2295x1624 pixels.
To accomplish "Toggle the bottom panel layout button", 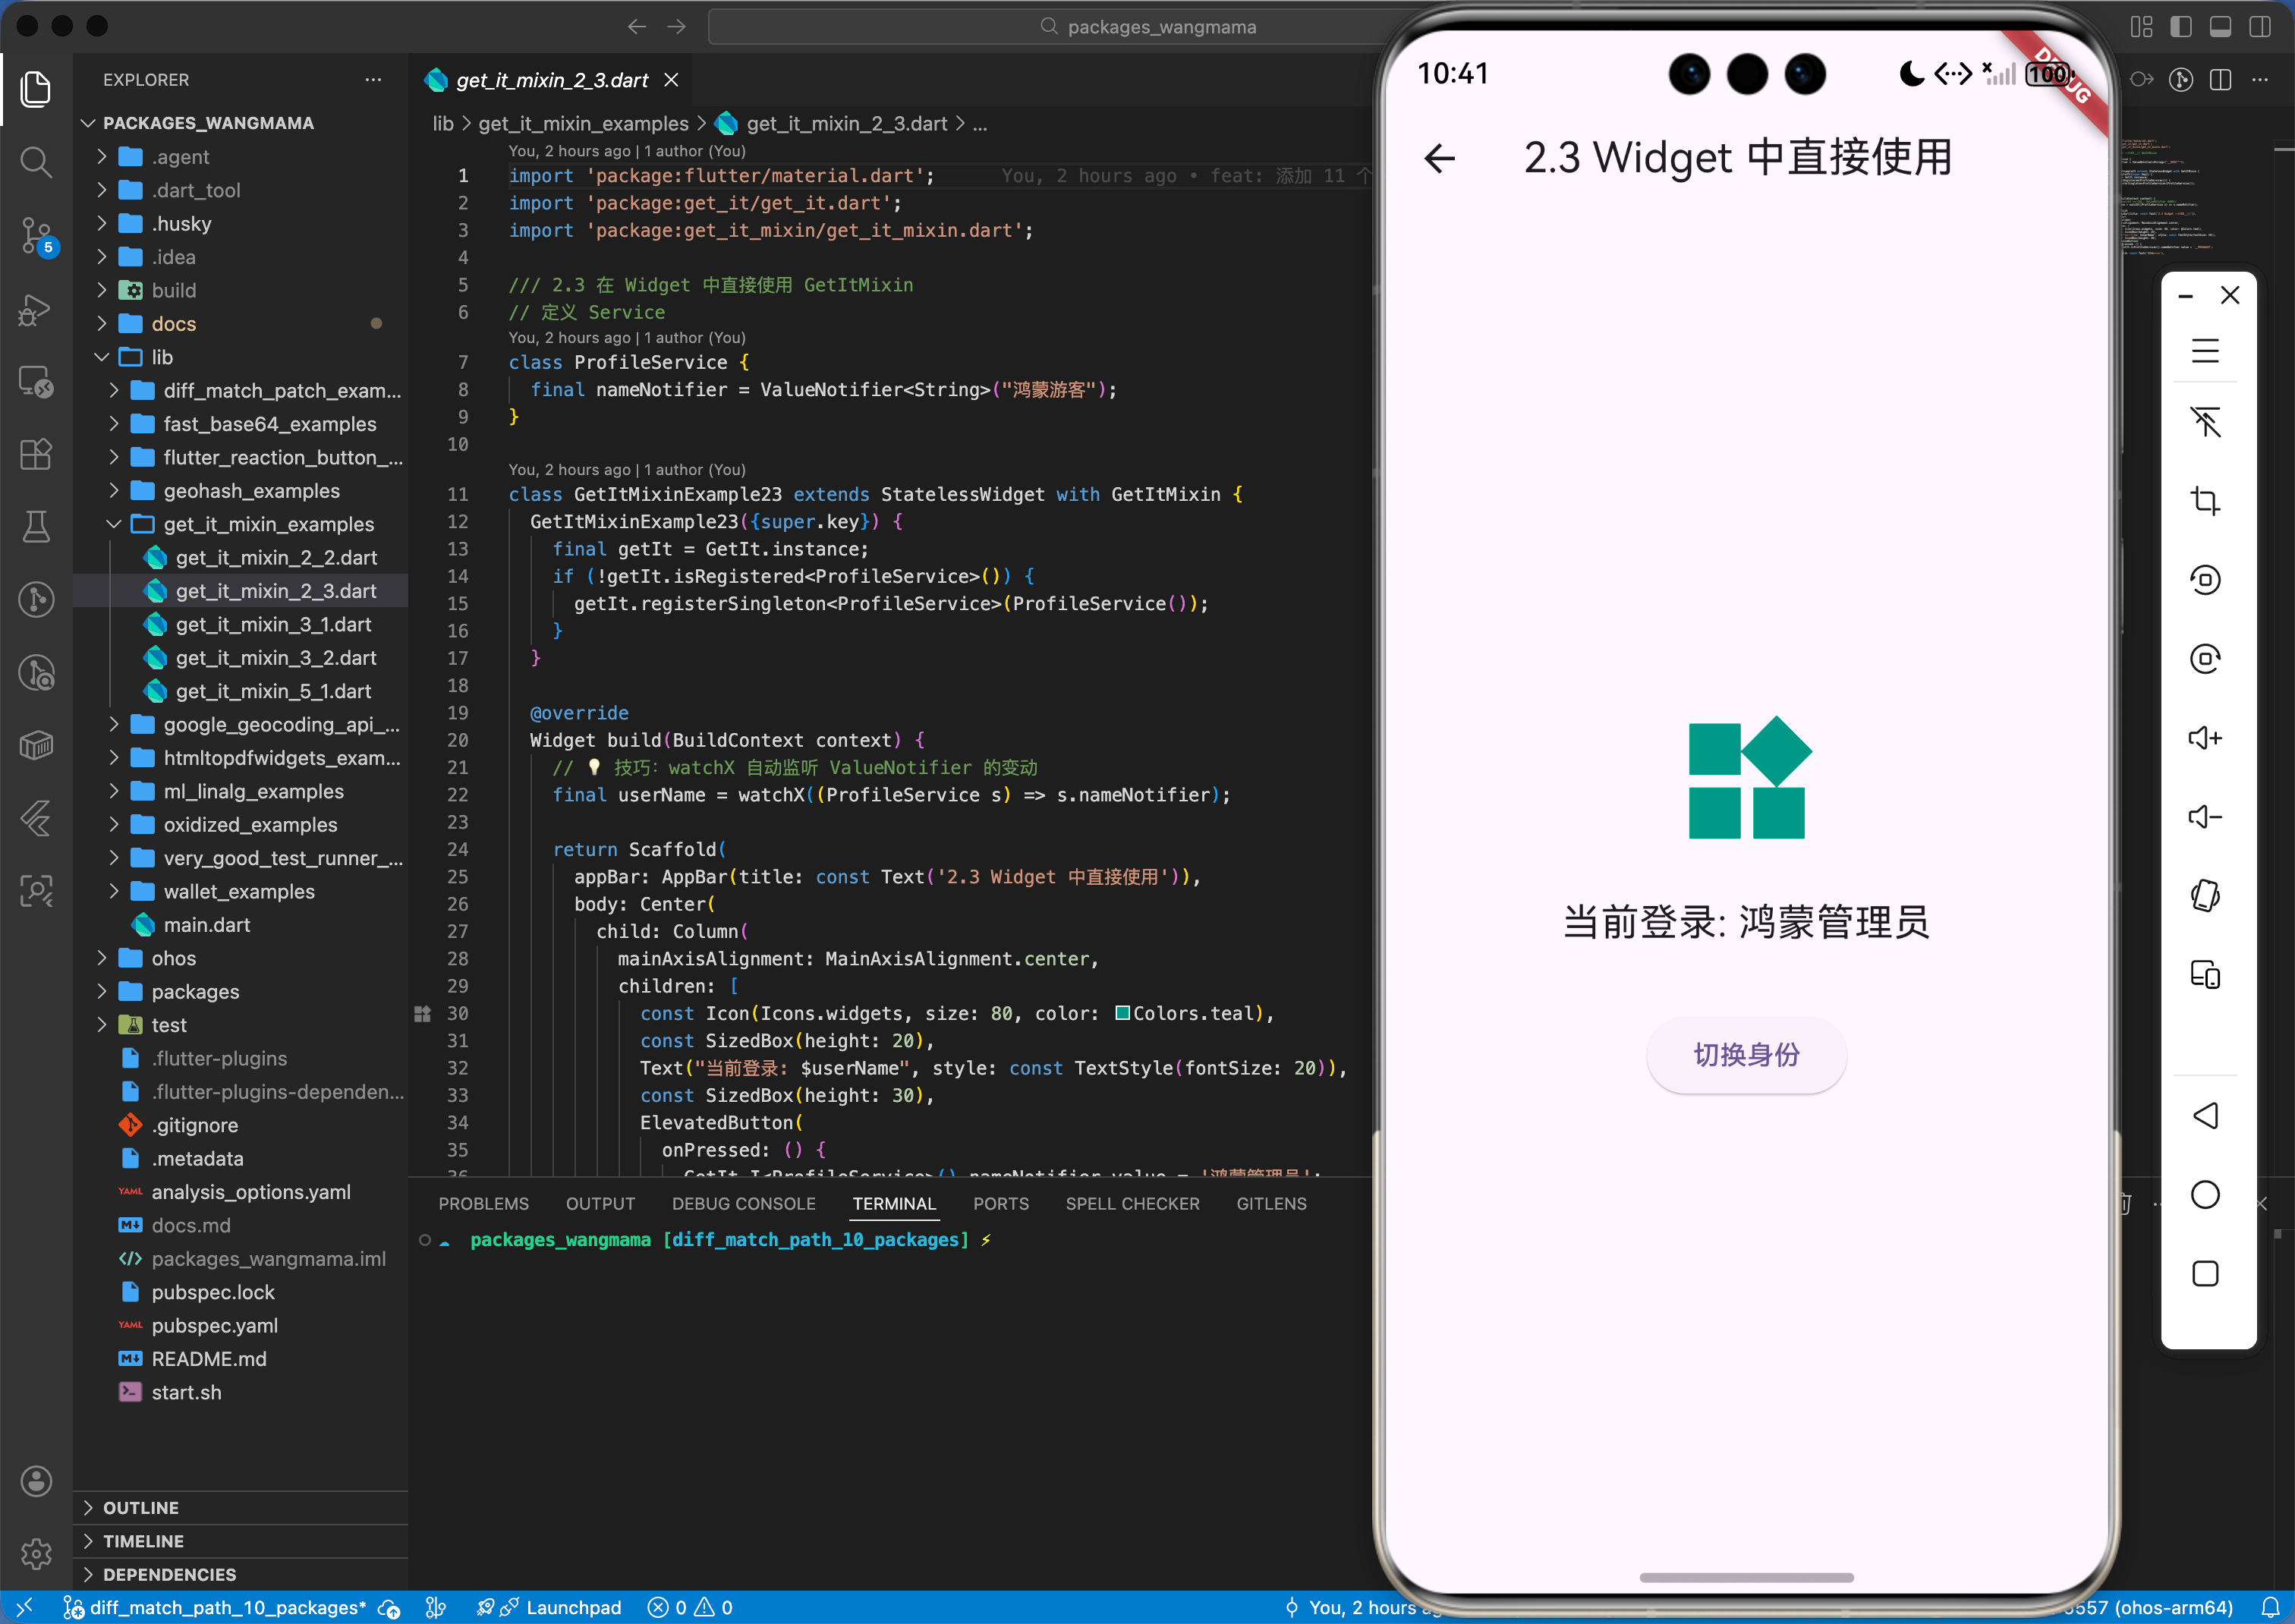I will point(2220,27).
